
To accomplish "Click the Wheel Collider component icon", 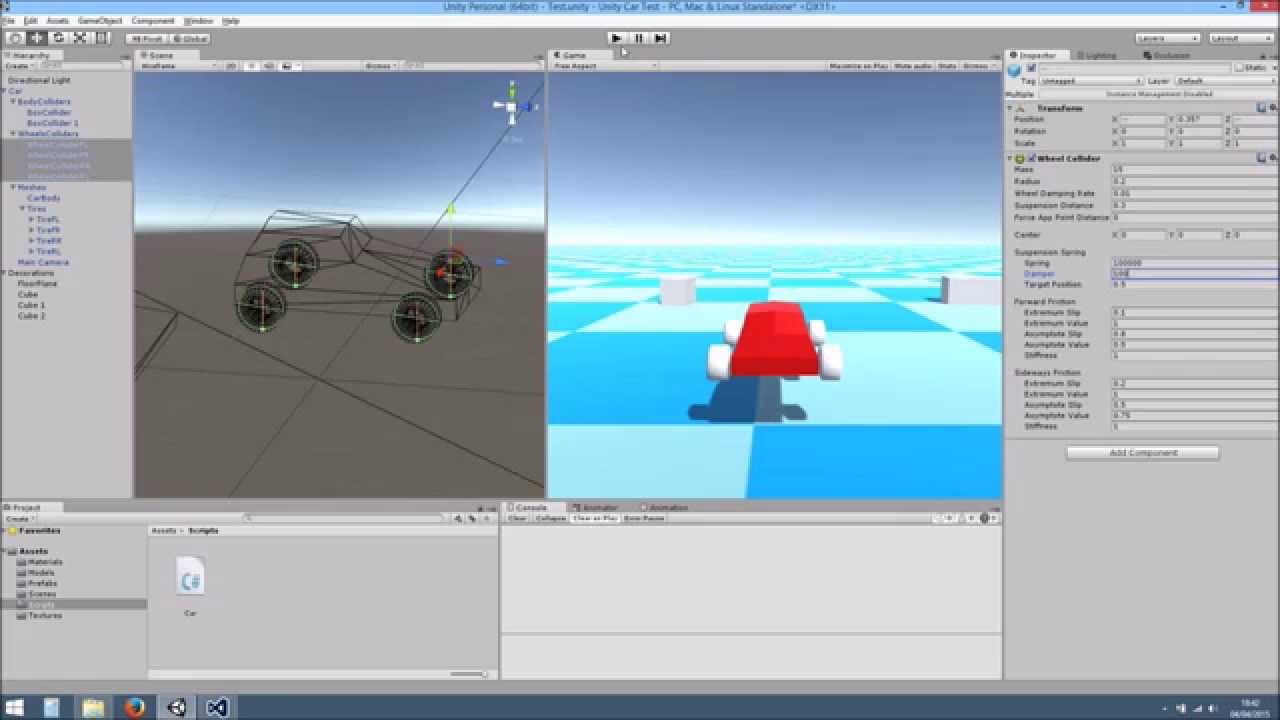I will (1020, 158).
